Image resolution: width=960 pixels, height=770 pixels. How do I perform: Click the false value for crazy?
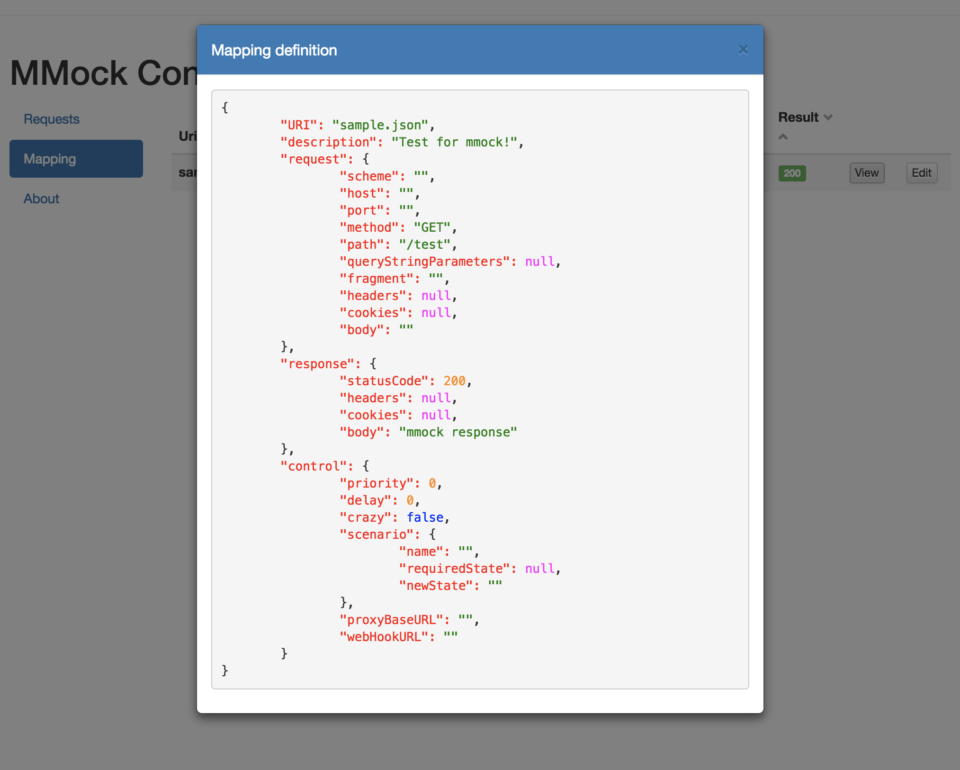click(x=425, y=518)
